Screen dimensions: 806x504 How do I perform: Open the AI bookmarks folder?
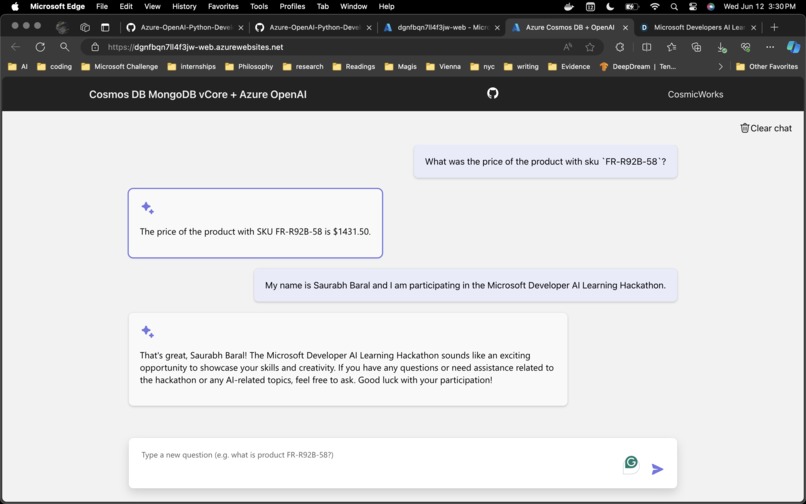pos(18,66)
